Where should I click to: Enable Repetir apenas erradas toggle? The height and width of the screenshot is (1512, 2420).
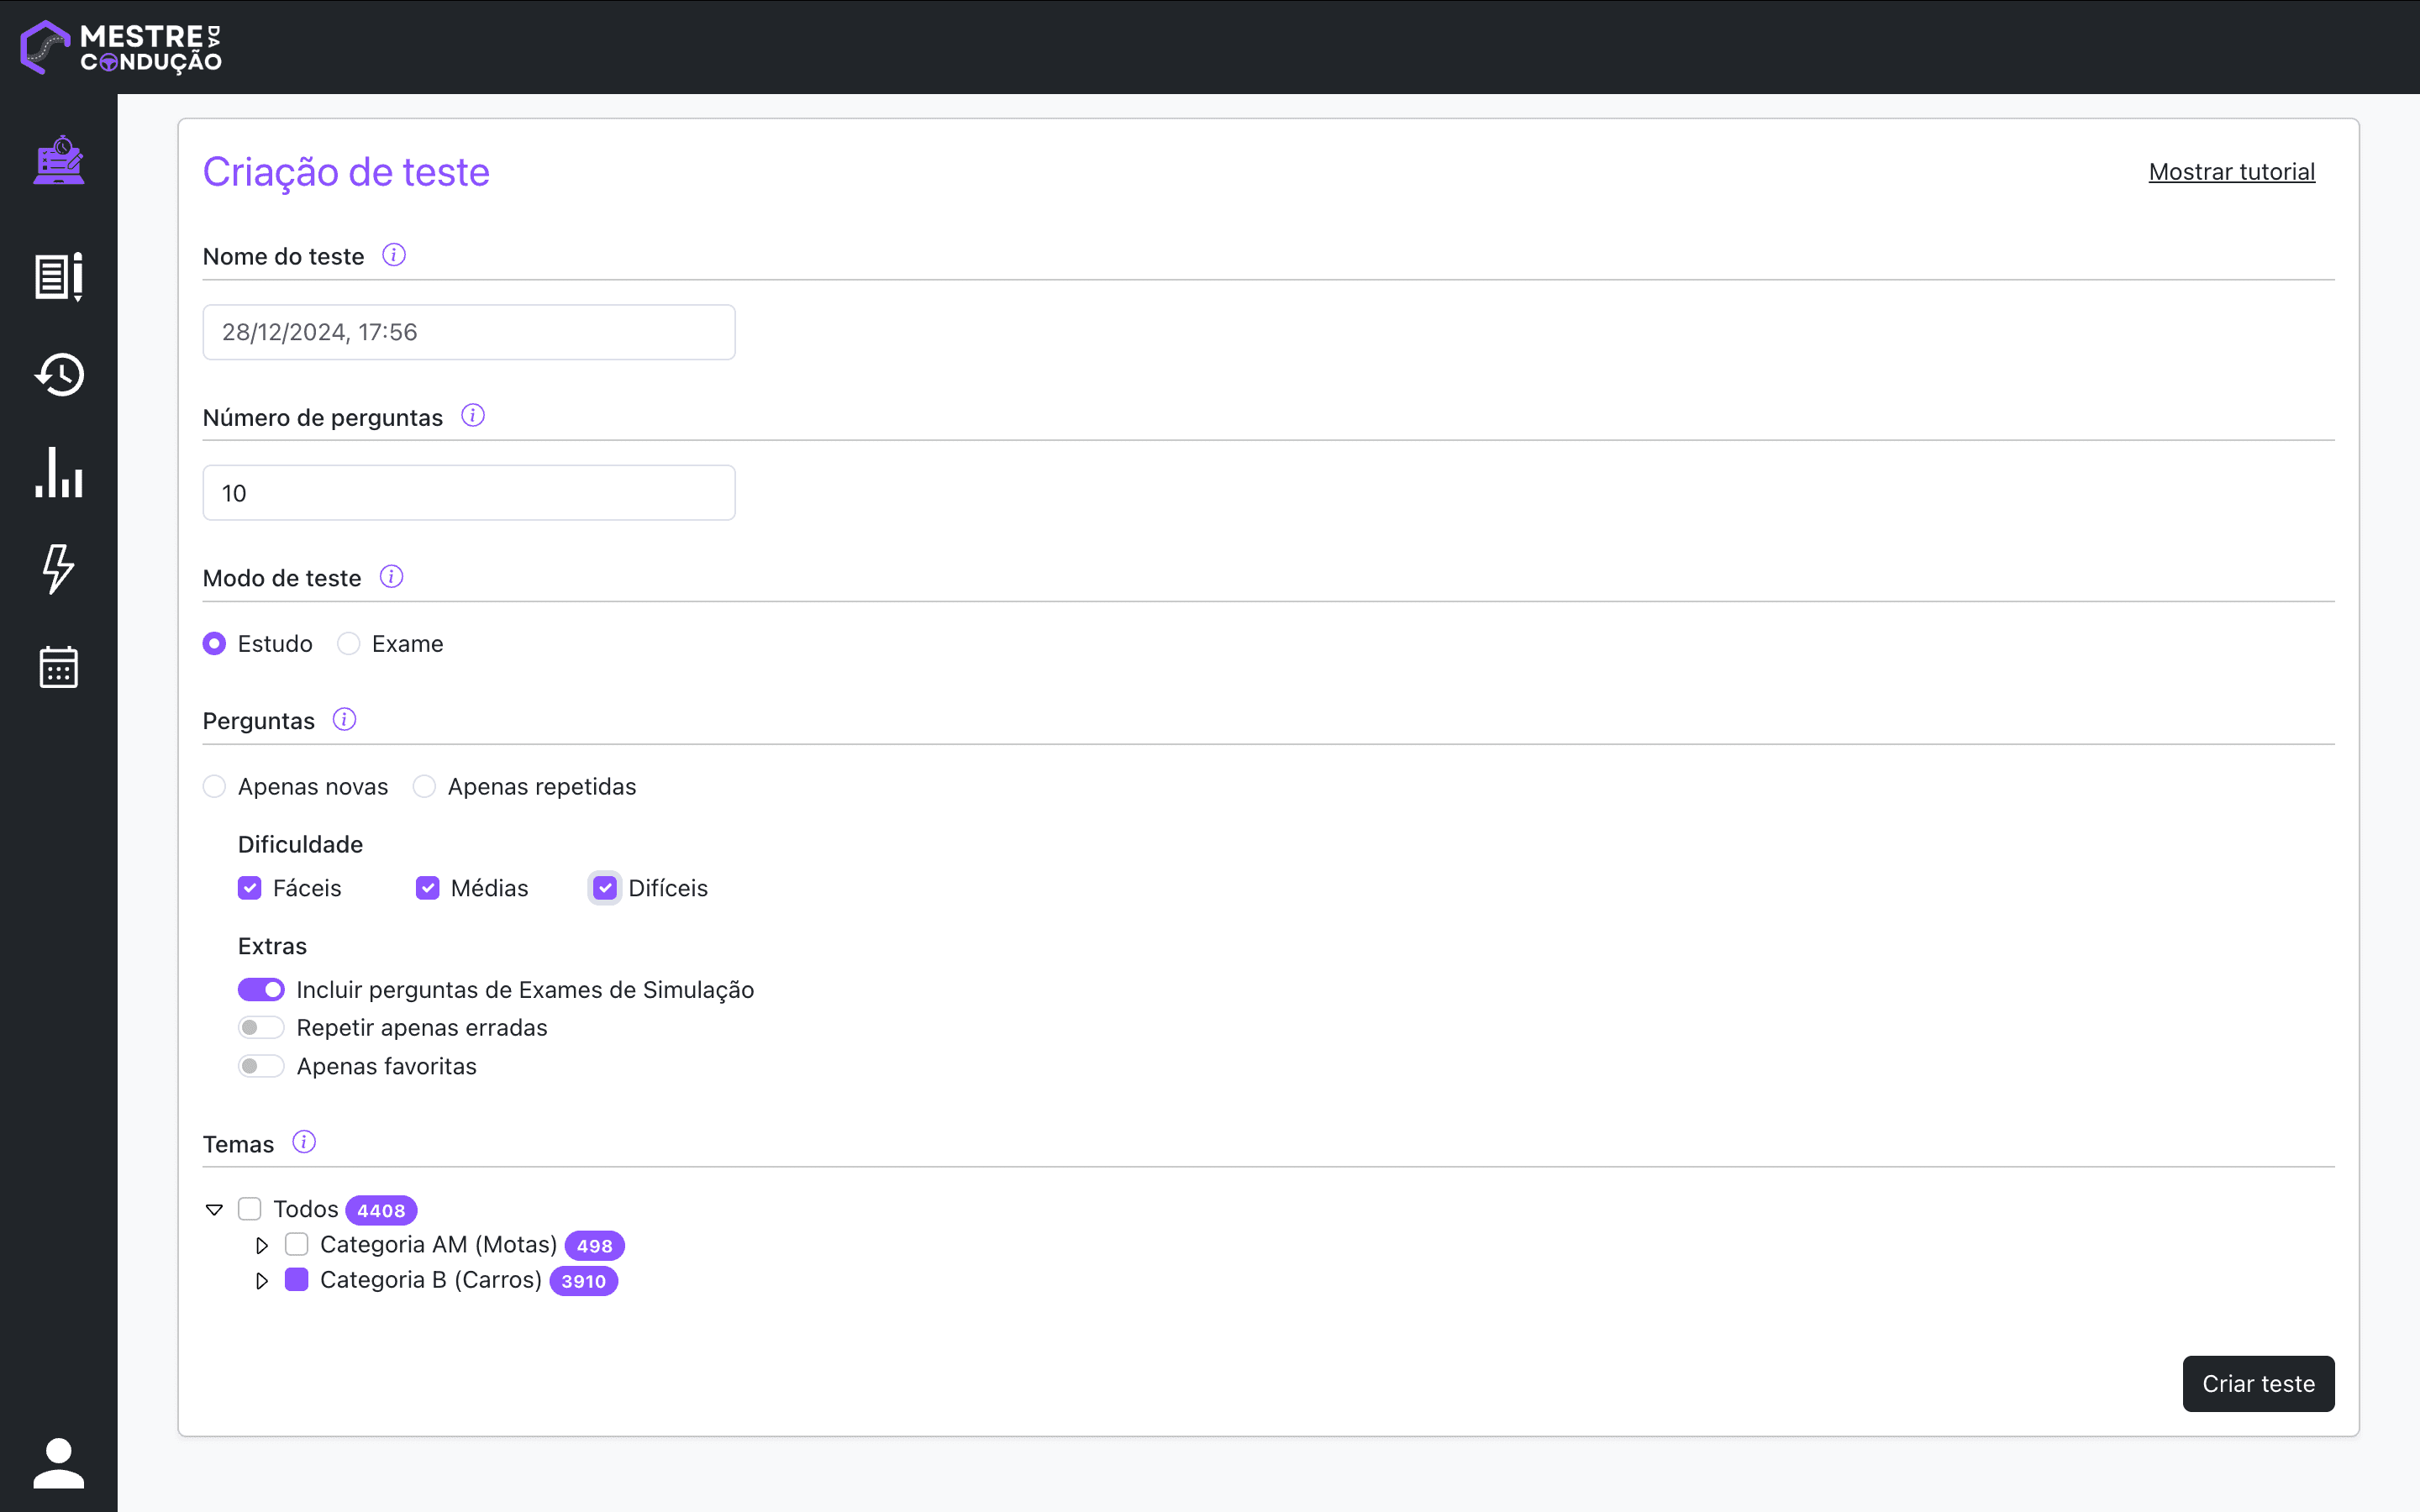261,1027
